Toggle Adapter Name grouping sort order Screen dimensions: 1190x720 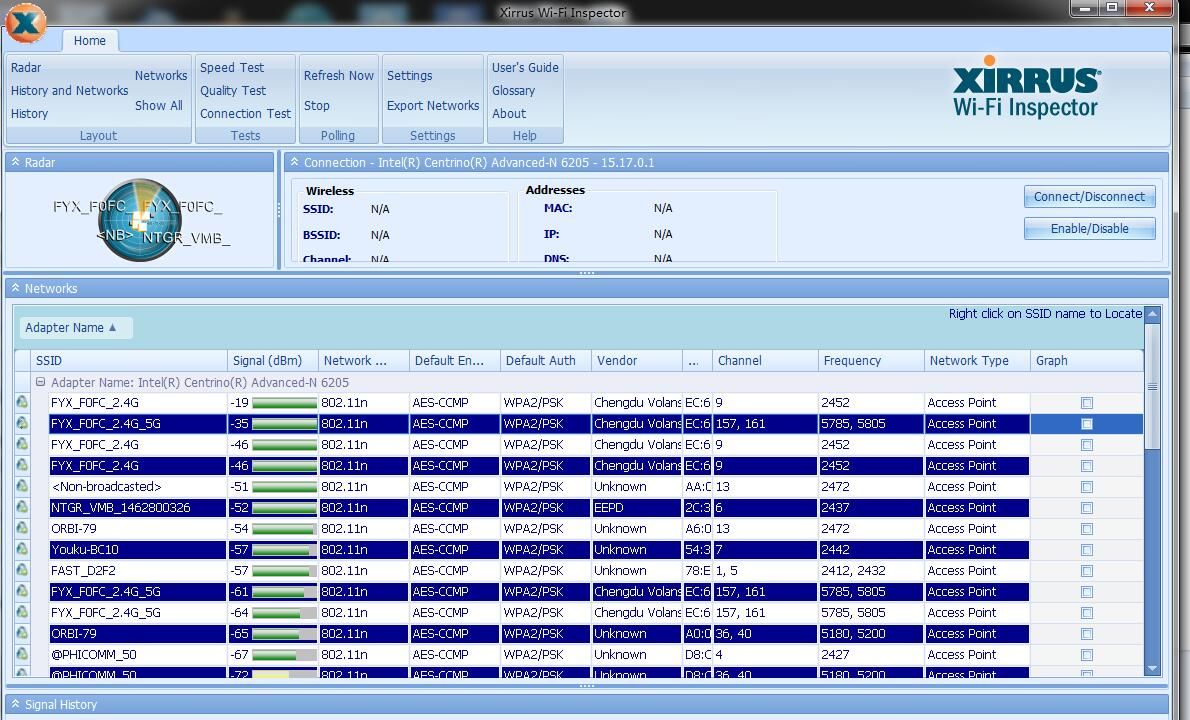[x=75, y=328]
